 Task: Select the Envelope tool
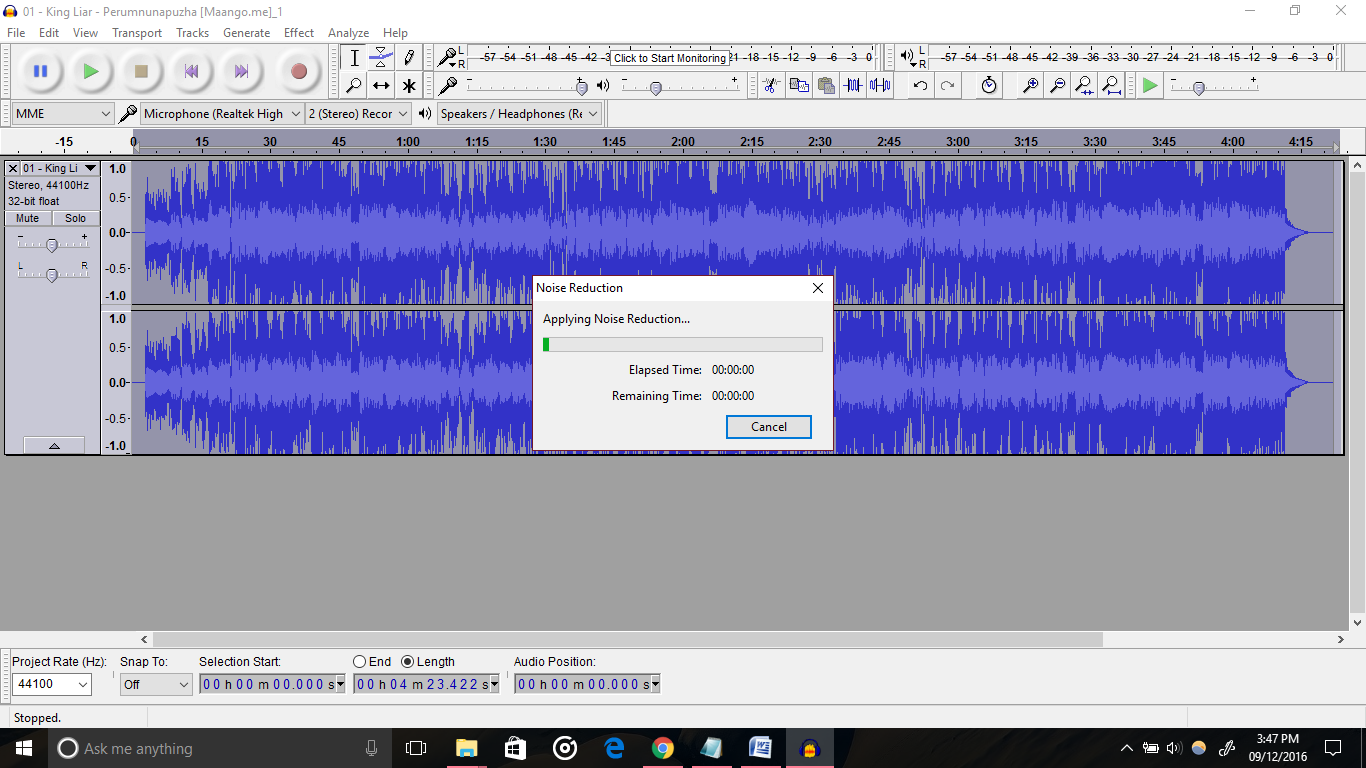pos(381,58)
